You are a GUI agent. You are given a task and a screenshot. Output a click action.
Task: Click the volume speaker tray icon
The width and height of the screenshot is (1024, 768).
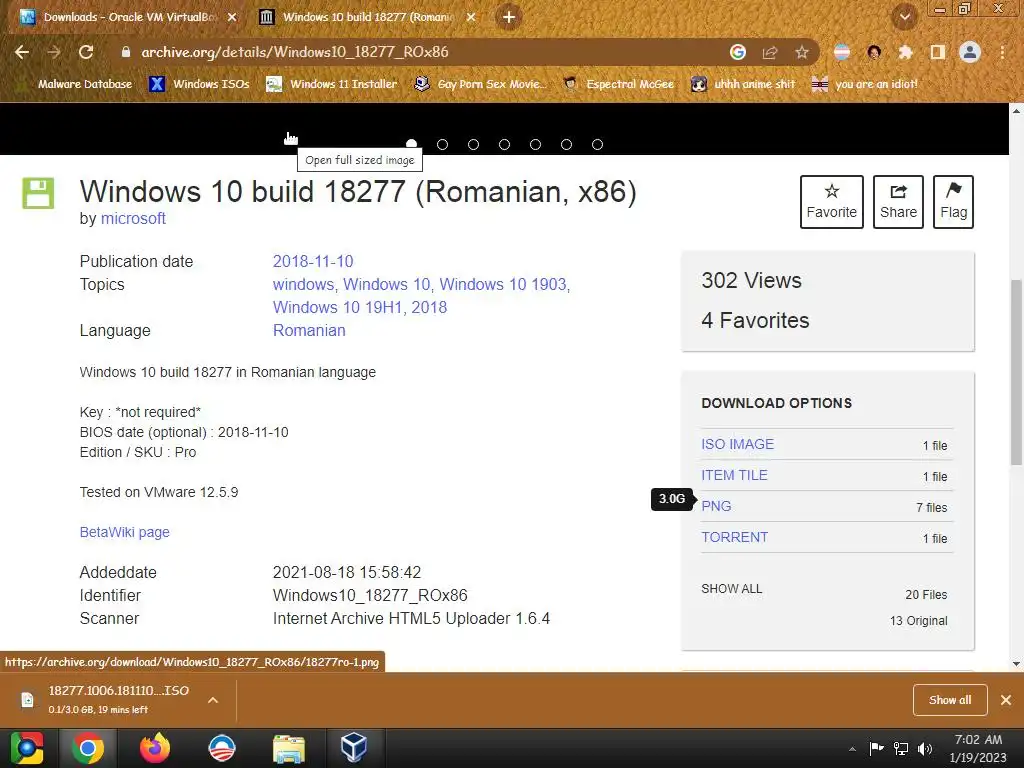[925, 749]
